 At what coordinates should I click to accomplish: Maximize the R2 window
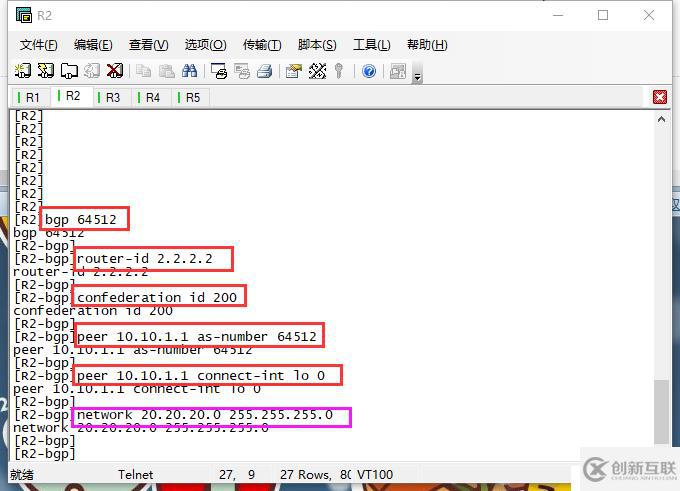603,16
